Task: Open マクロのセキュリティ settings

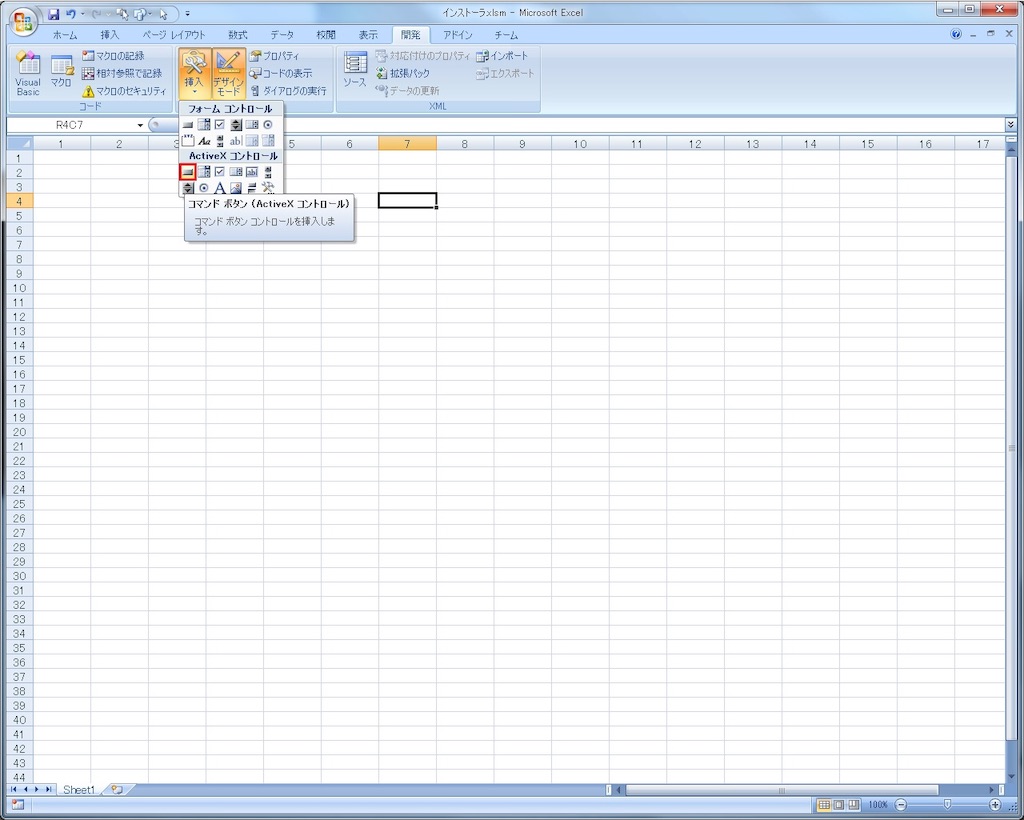Action: pyautogui.click(x=124, y=91)
